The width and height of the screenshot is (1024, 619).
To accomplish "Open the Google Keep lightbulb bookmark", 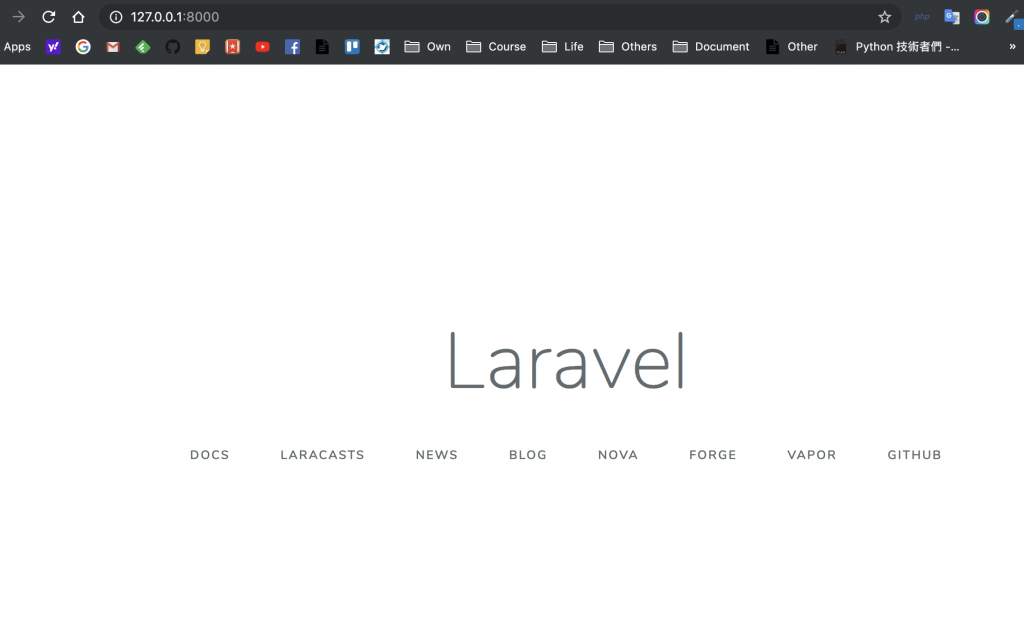I will point(202,46).
